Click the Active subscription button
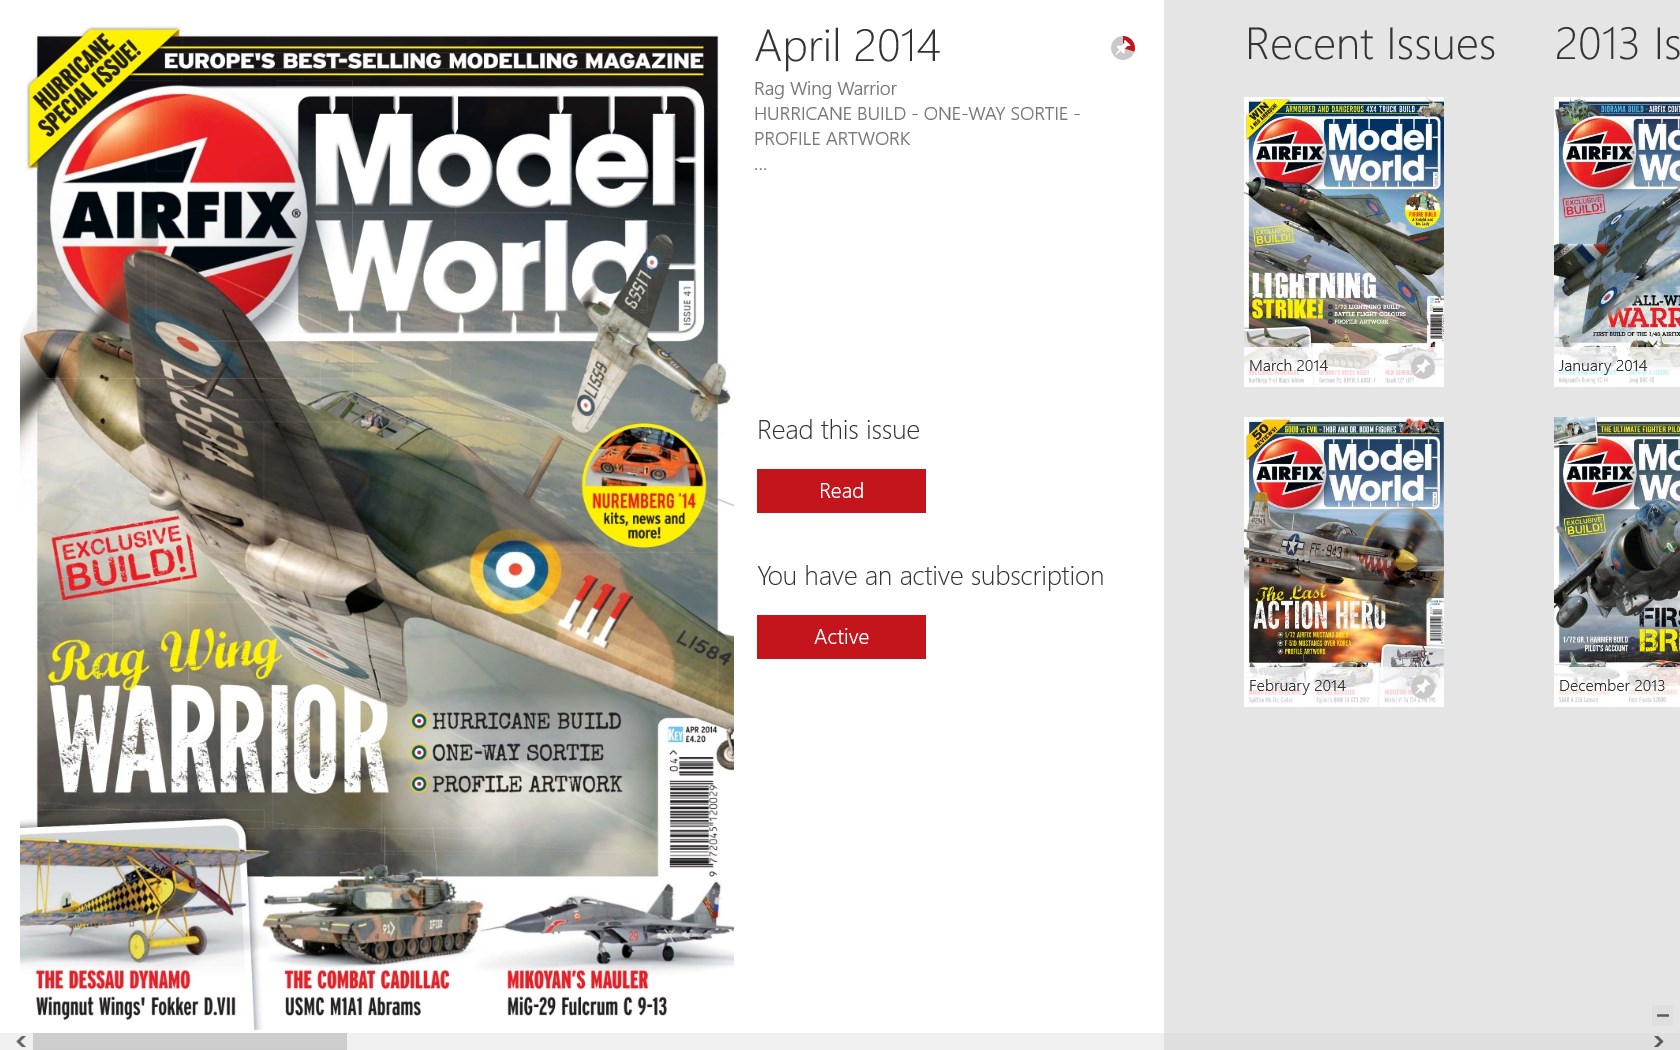Image resolution: width=1680 pixels, height=1050 pixels. coord(841,637)
